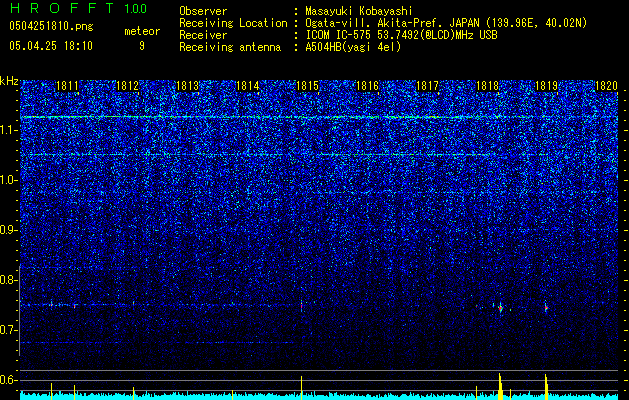The height and width of the screenshot is (400, 629).
Task: Click the HROFFT program title
Action: pos(62,8)
